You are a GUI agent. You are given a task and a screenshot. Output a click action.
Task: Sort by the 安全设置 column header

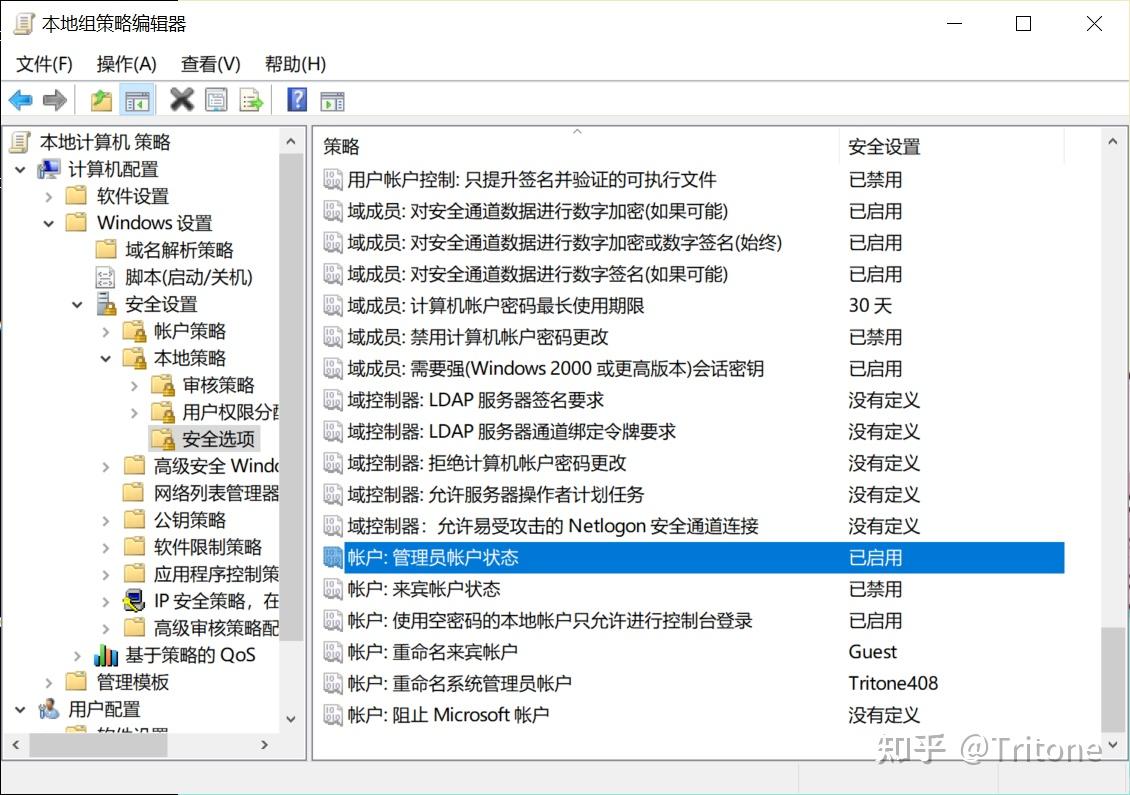click(x=884, y=146)
